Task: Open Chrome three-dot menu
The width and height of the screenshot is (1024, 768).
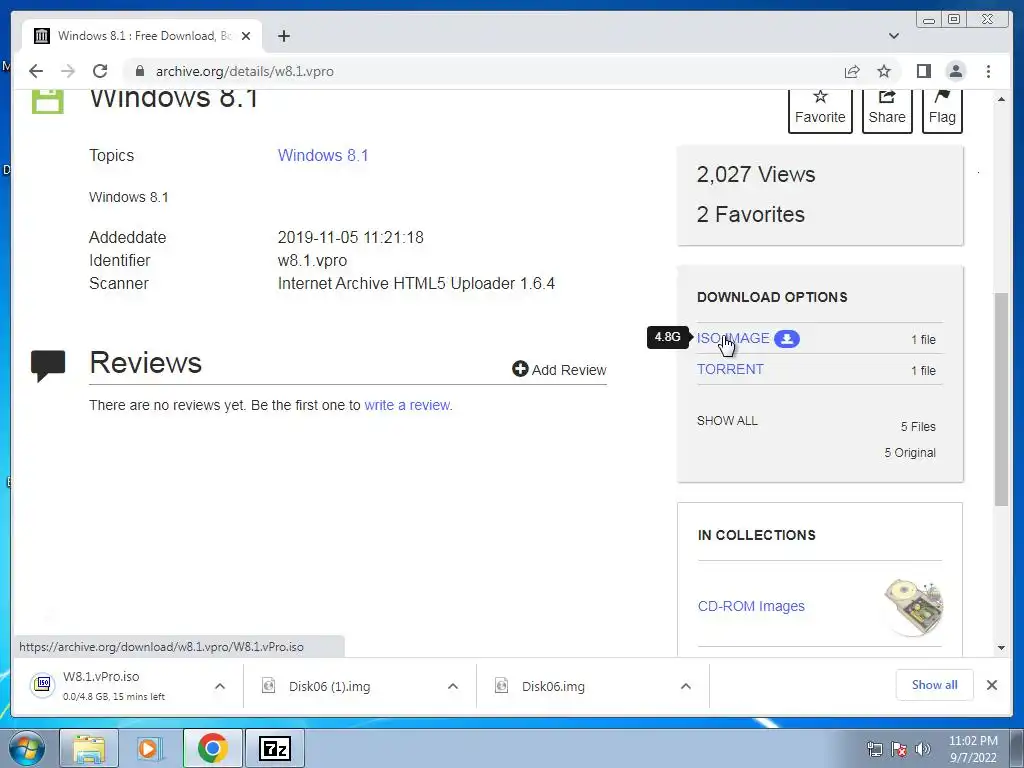Action: [988, 71]
